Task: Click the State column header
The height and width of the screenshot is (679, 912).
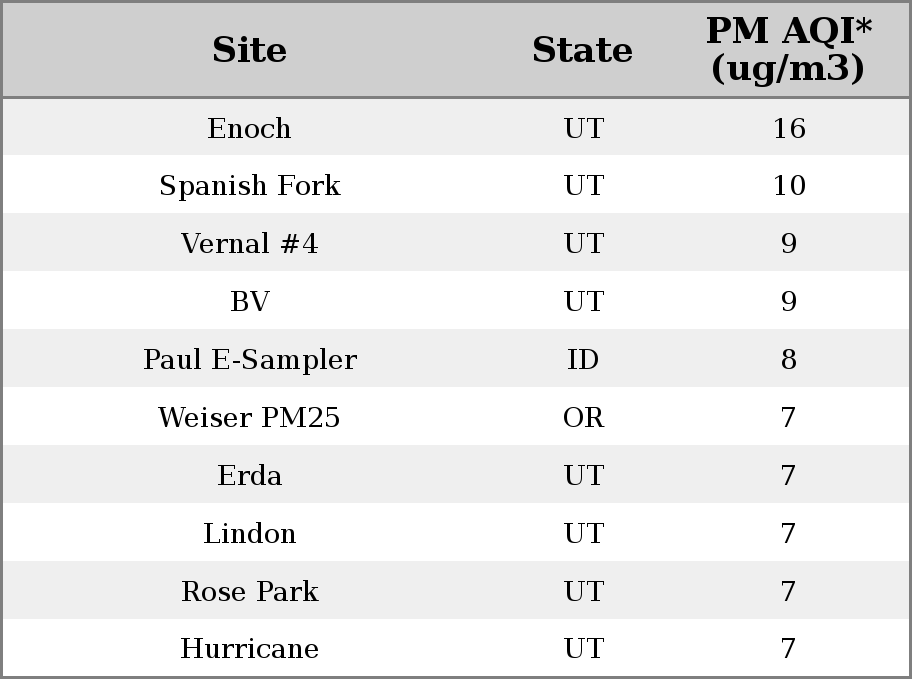Action: tap(583, 50)
